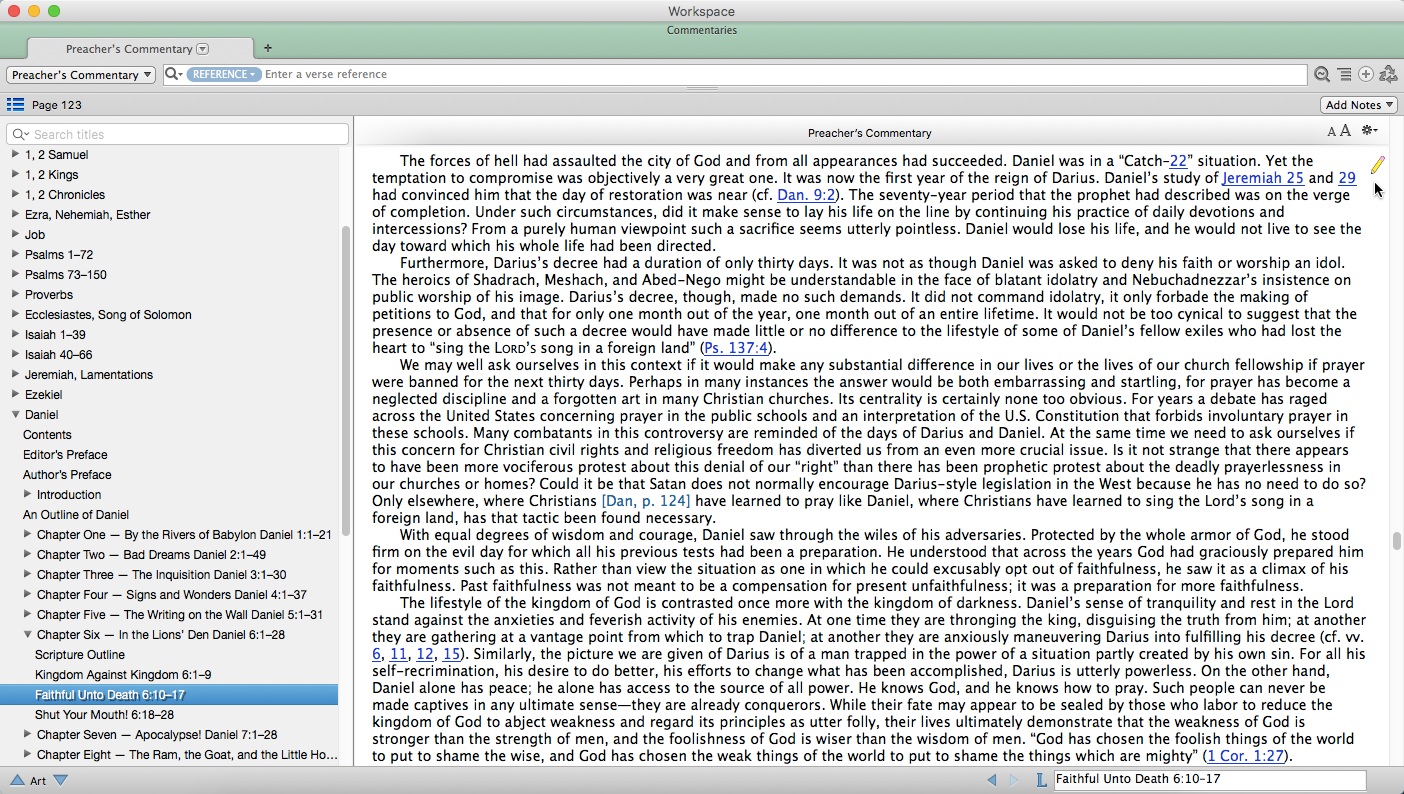
Task: Open the Dan. 9:2 verse link
Action: pos(807,195)
